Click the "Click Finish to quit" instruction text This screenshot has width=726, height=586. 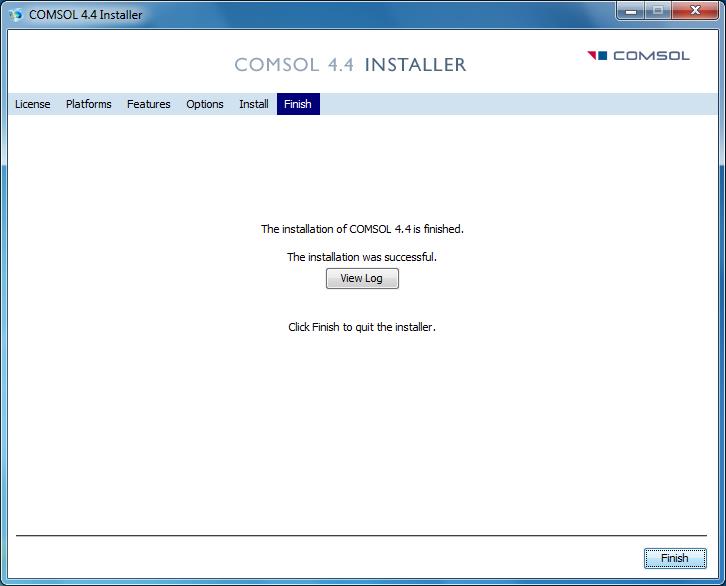point(362,327)
